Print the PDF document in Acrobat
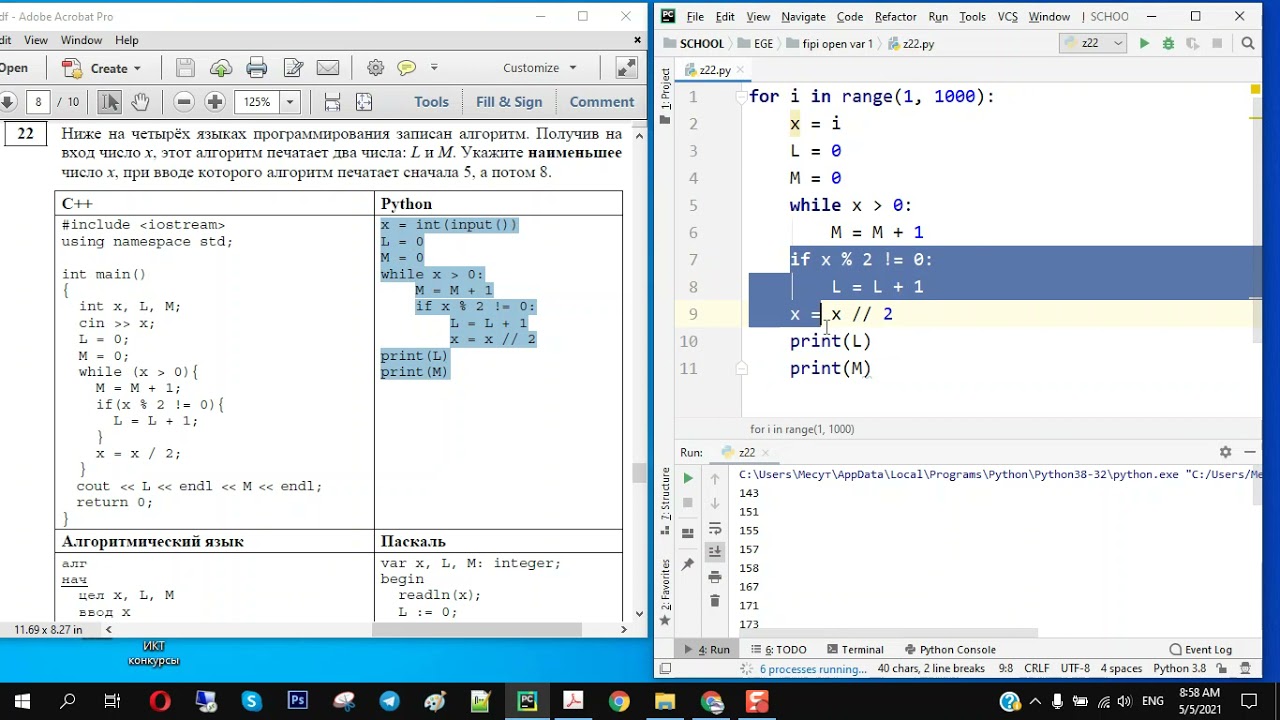The width and height of the screenshot is (1280, 720). [x=257, y=68]
